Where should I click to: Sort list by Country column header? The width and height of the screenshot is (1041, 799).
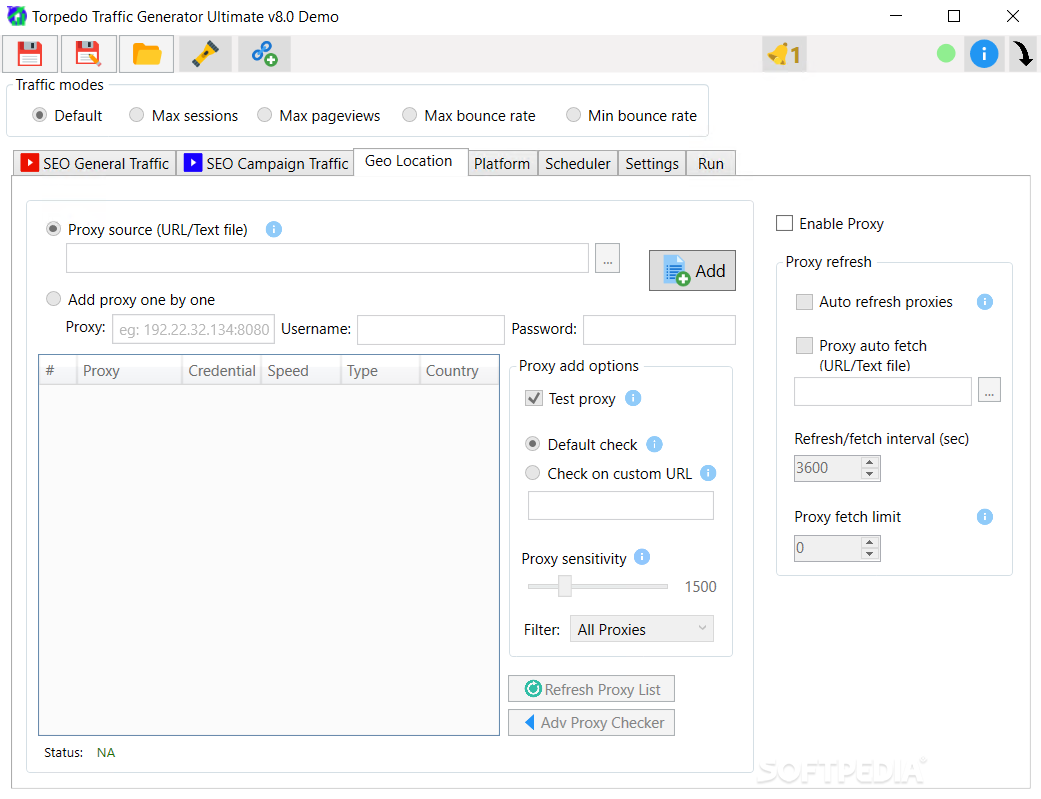[x=459, y=371]
